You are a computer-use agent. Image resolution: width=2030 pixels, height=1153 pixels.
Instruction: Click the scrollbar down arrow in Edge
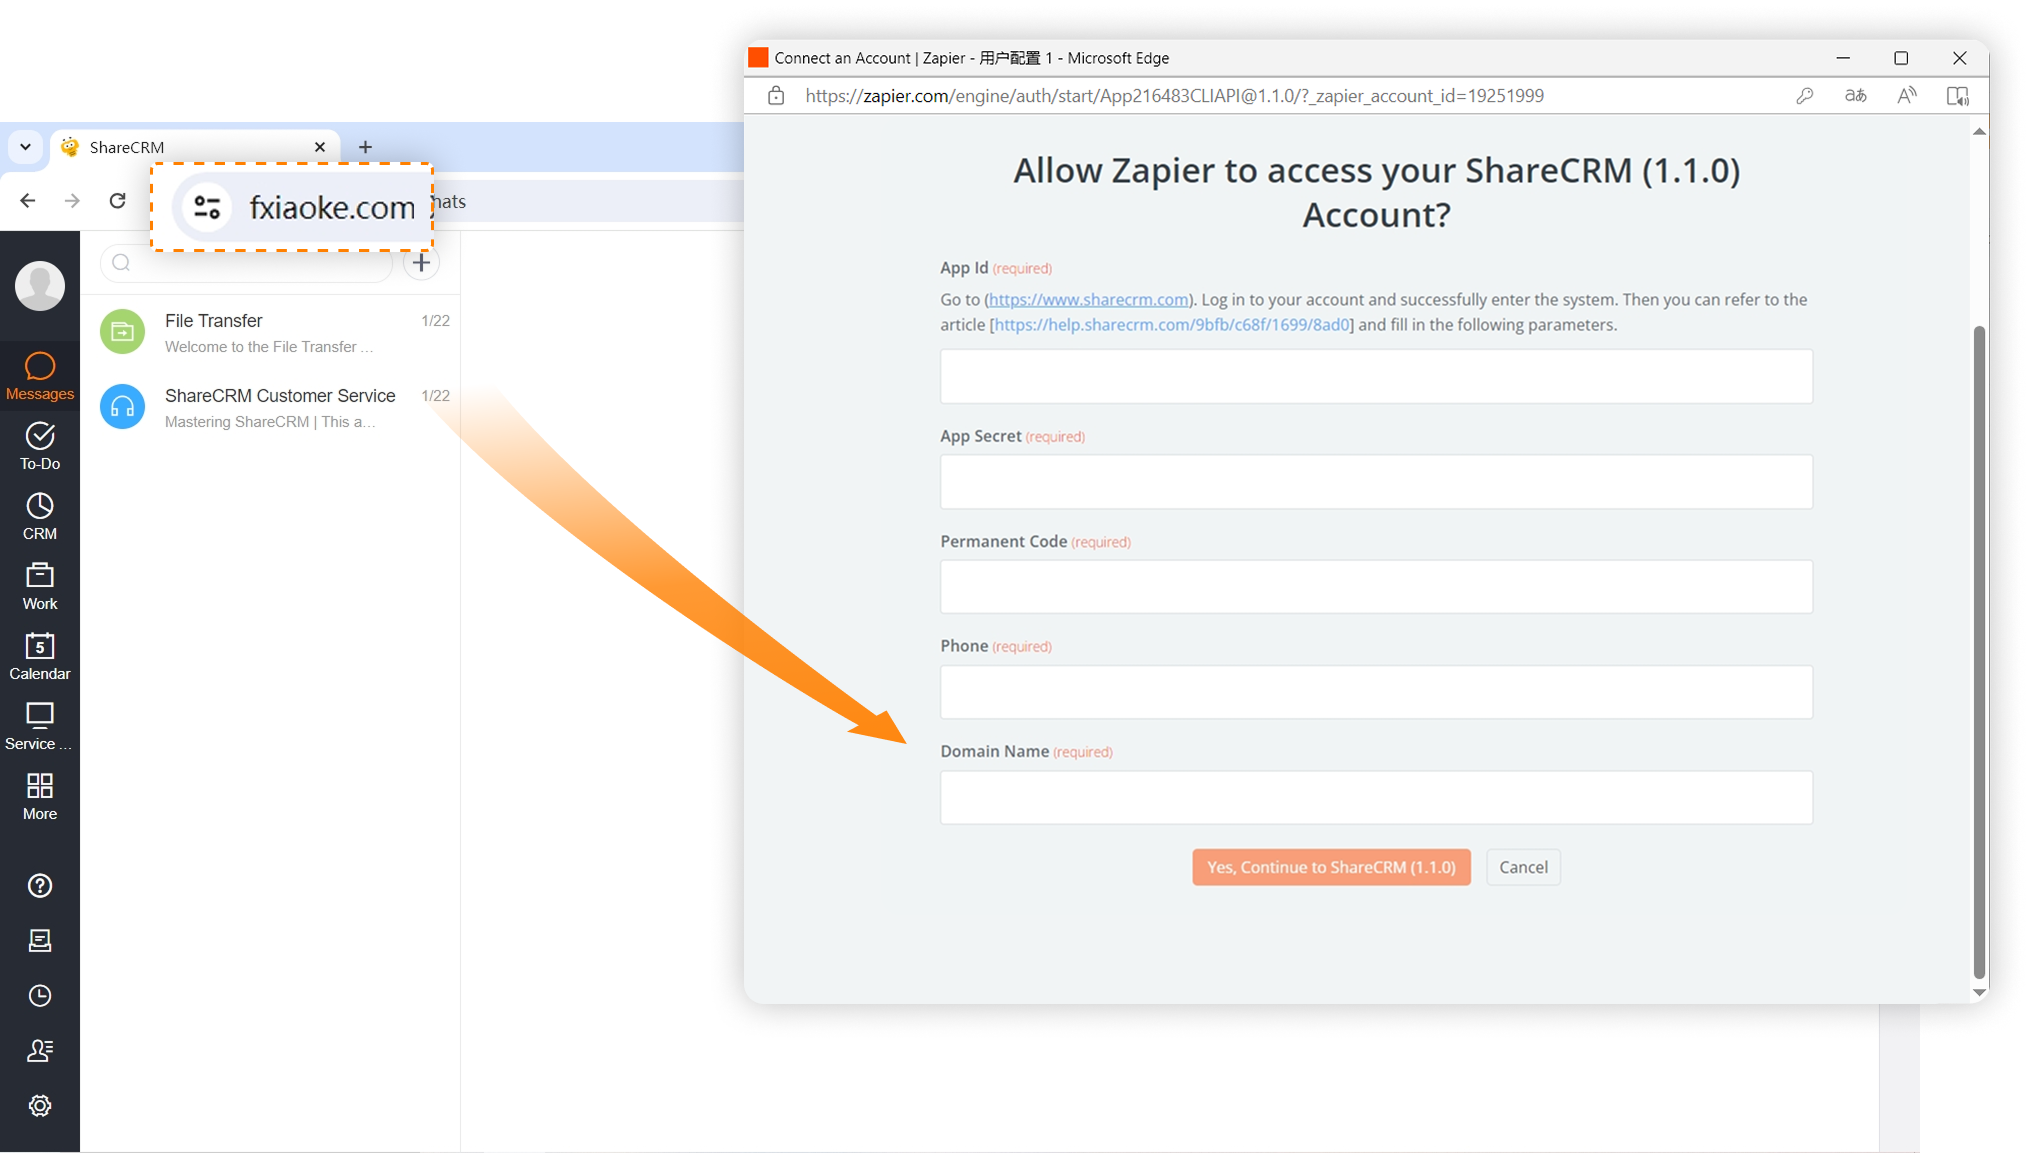pyautogui.click(x=1979, y=993)
